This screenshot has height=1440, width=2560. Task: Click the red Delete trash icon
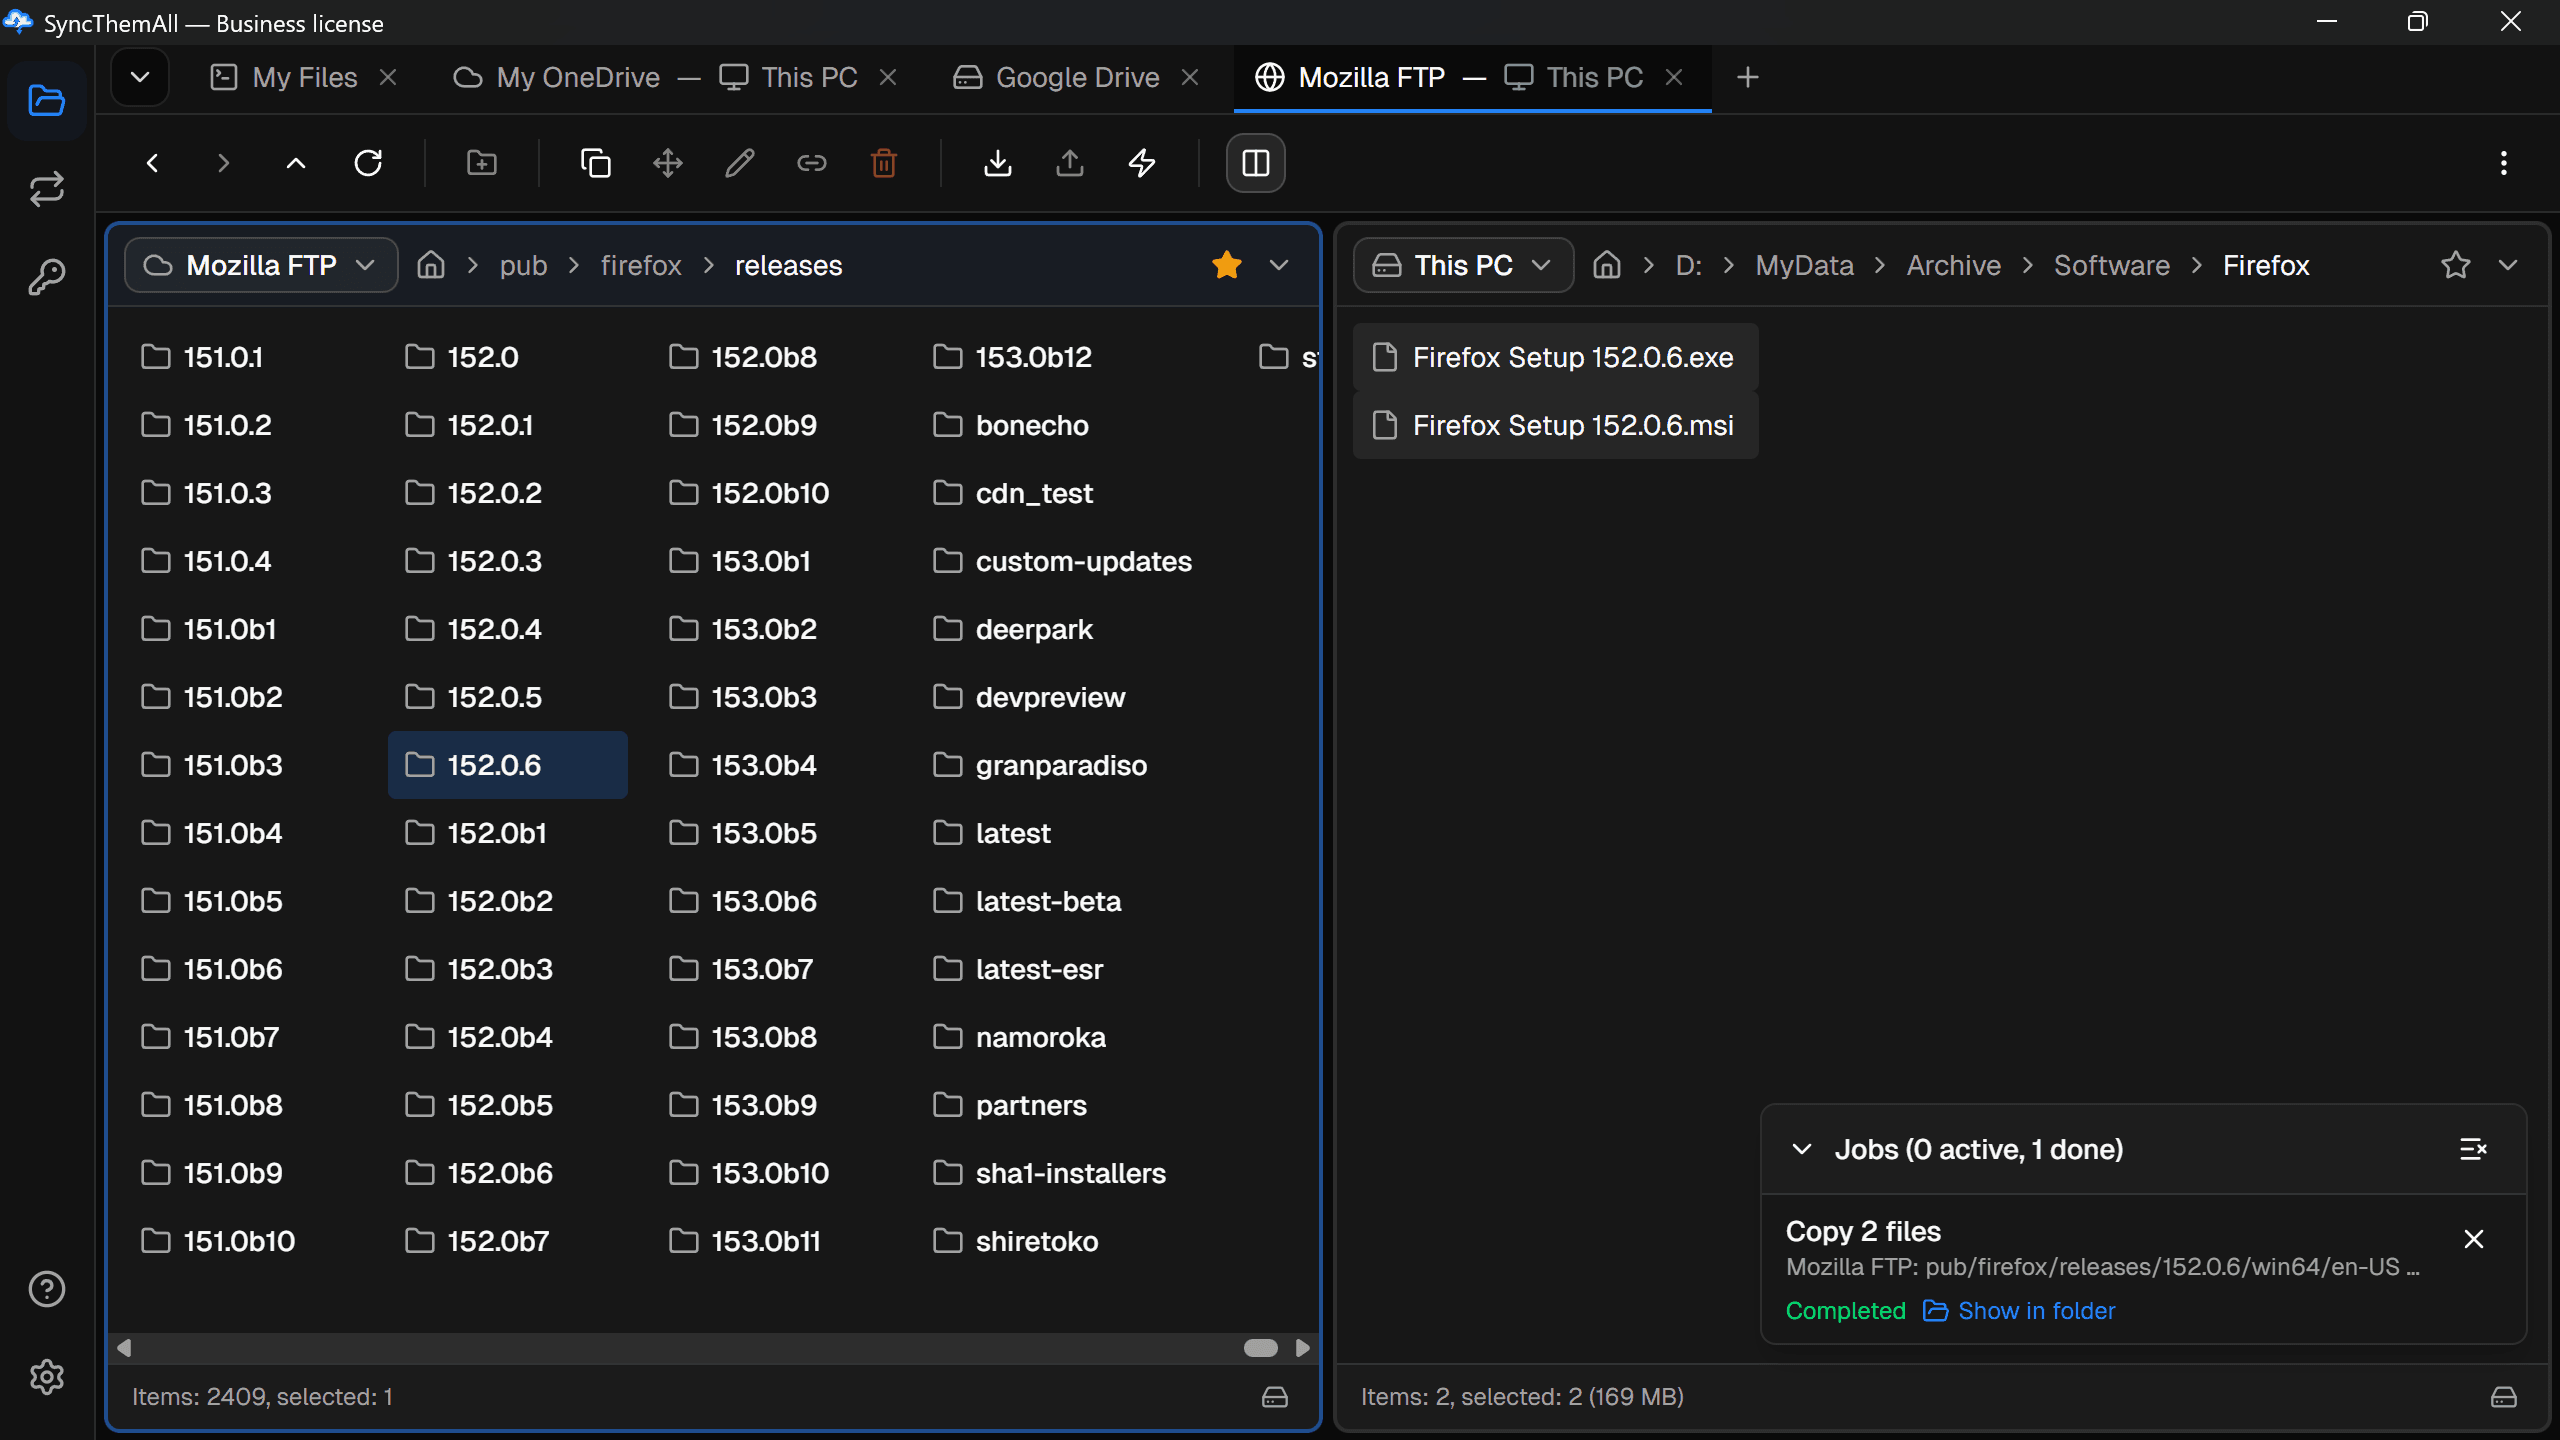[x=884, y=163]
